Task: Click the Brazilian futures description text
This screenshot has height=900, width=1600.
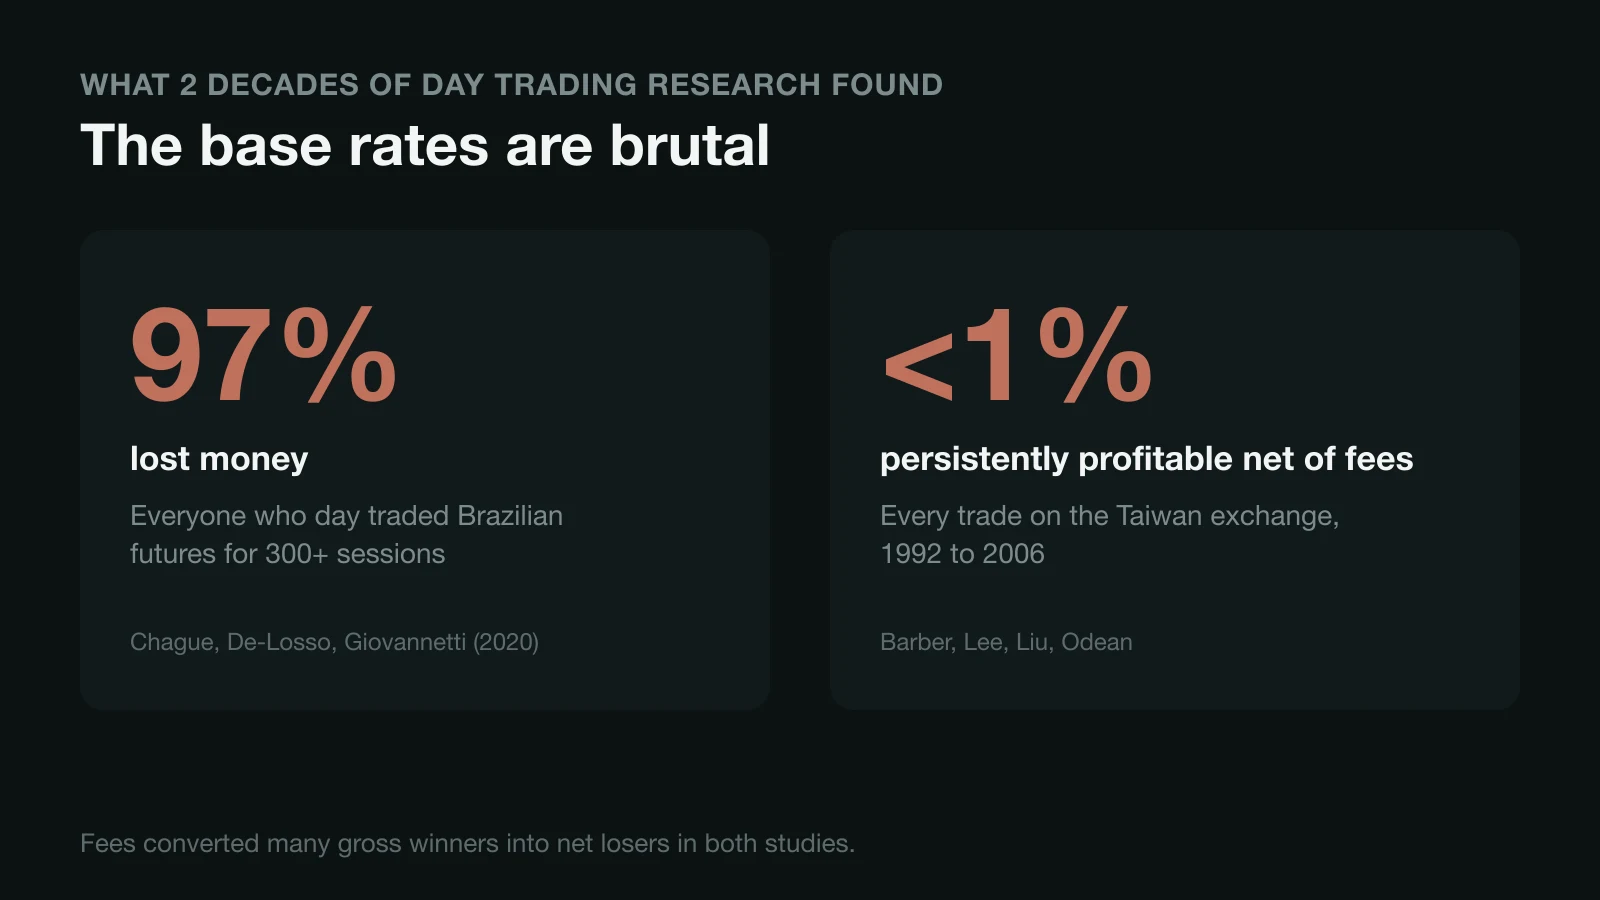Action: pyautogui.click(x=346, y=535)
